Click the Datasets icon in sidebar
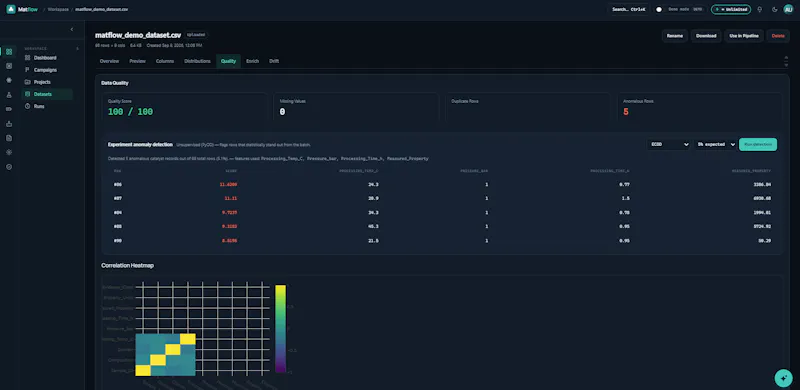The image size is (800, 390). pyautogui.click(x=28, y=94)
